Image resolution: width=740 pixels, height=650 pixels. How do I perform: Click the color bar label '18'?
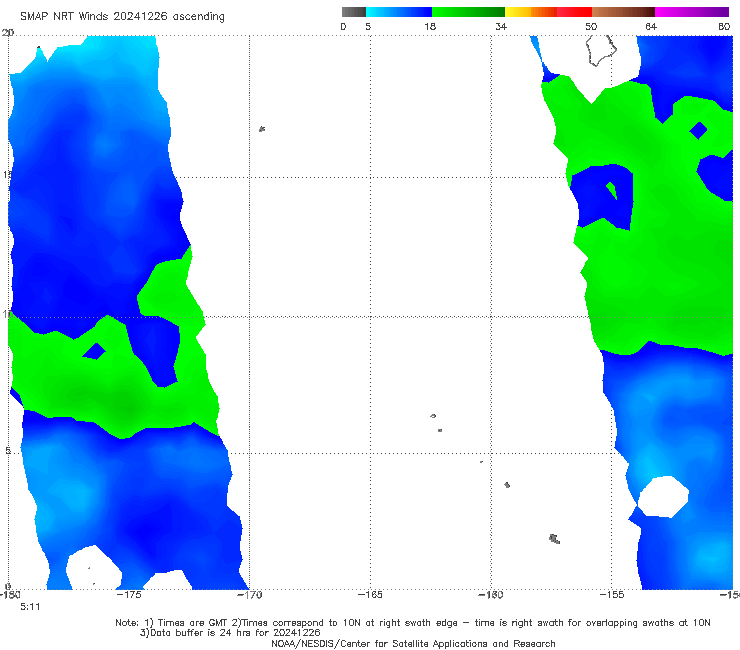pos(429,26)
